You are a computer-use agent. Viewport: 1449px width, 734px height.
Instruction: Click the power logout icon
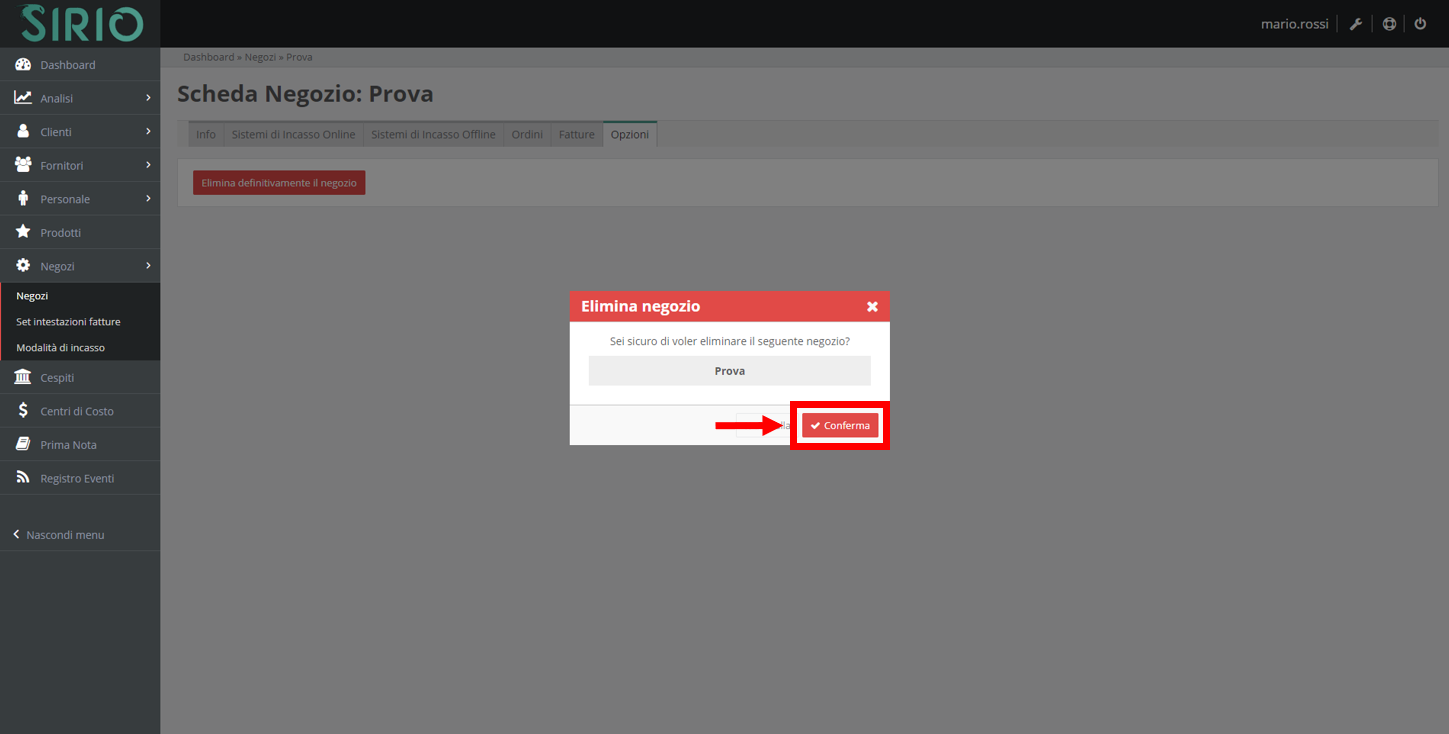click(x=1420, y=24)
